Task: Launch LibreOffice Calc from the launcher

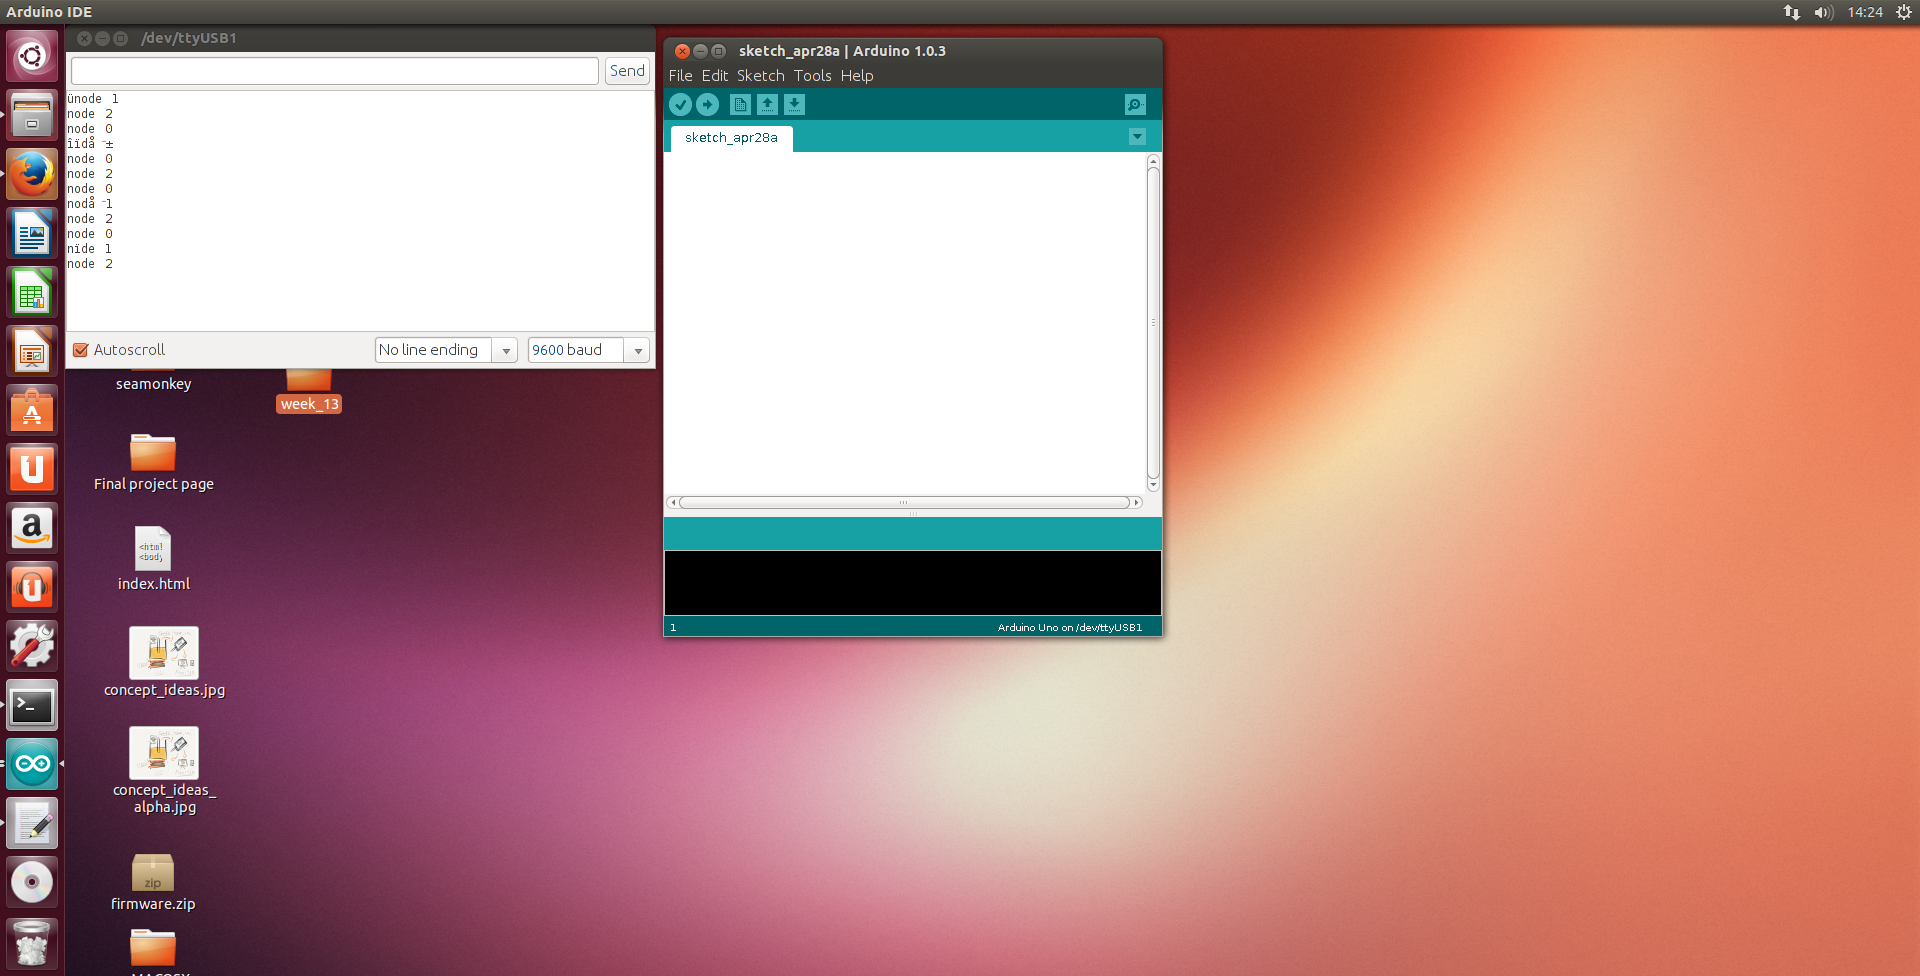Action: (x=32, y=292)
